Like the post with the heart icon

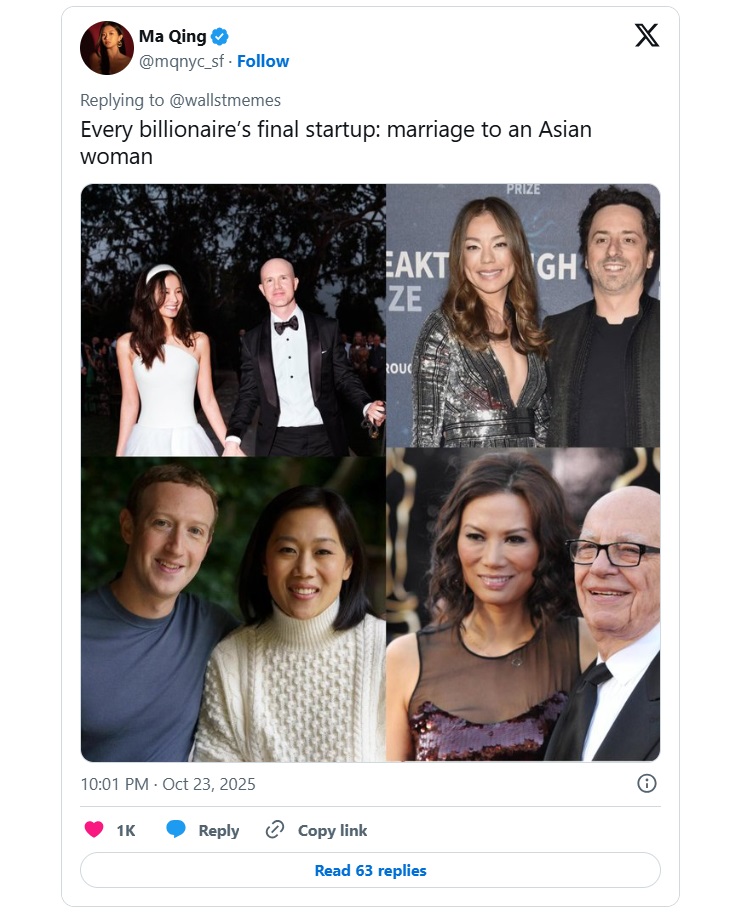pos(94,830)
